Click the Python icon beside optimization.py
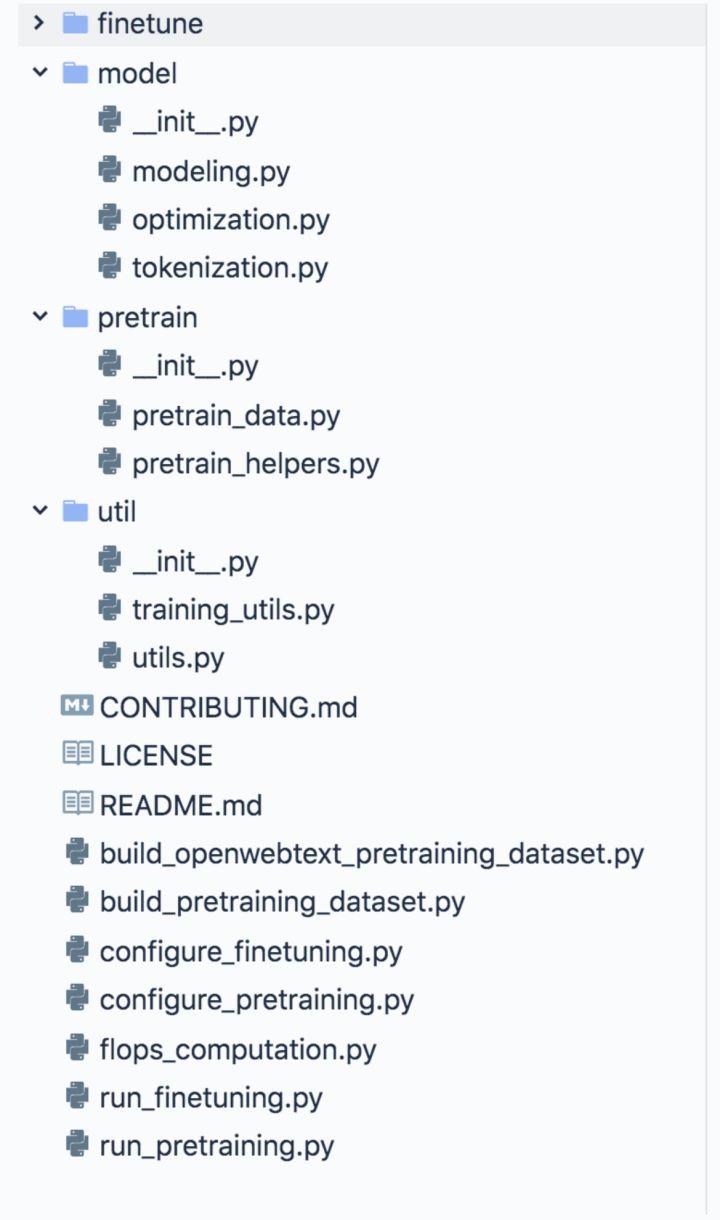 pyautogui.click(x=110, y=218)
